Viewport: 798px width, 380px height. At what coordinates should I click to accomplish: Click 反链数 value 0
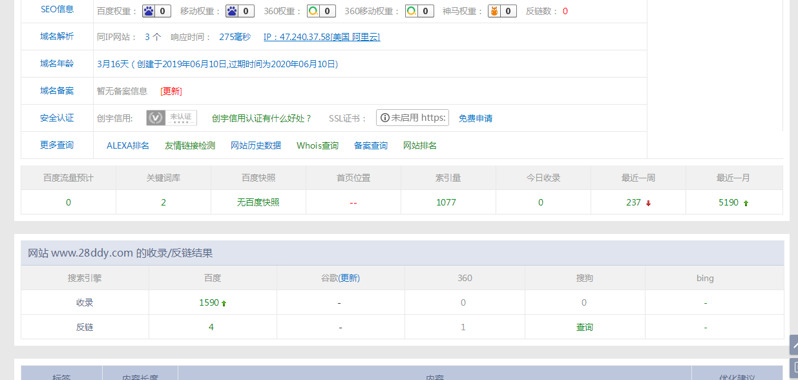pos(565,11)
